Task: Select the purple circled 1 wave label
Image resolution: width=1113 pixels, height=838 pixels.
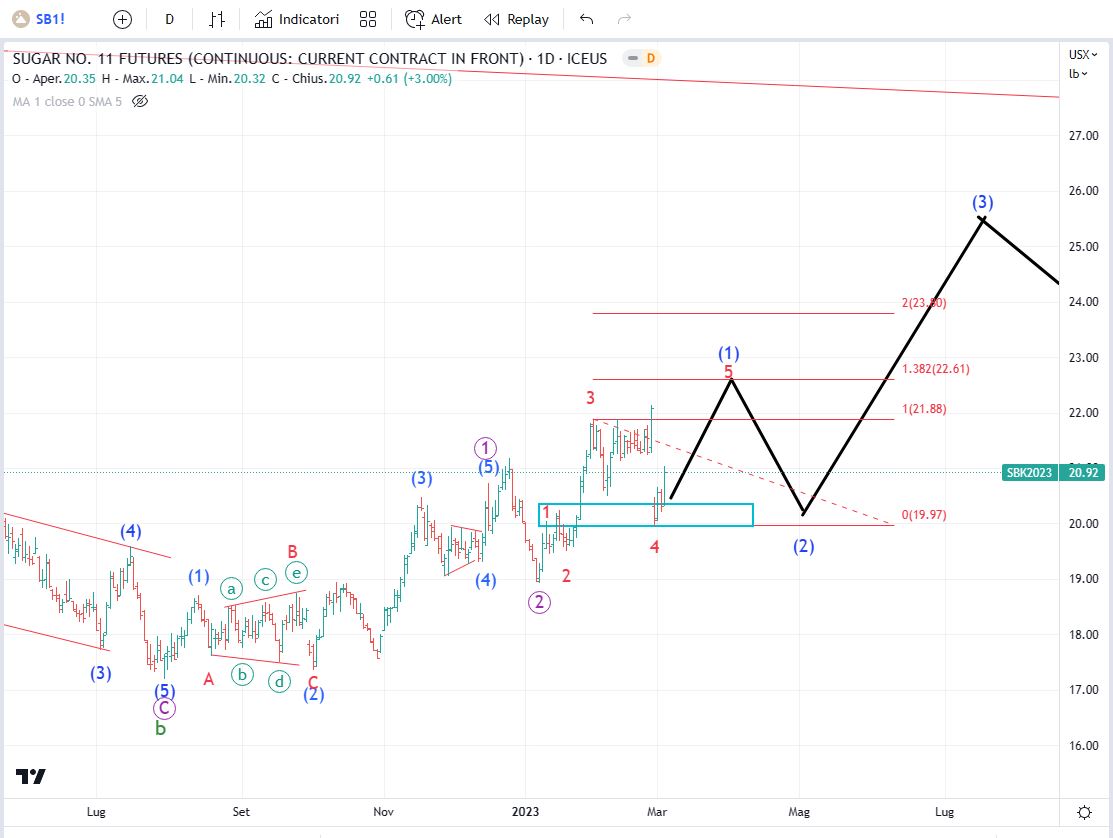Action: [485, 448]
